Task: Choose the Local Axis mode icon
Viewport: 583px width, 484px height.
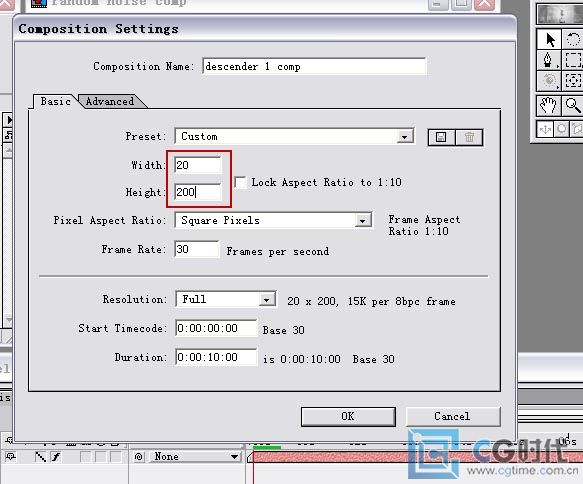Action: coord(545,129)
